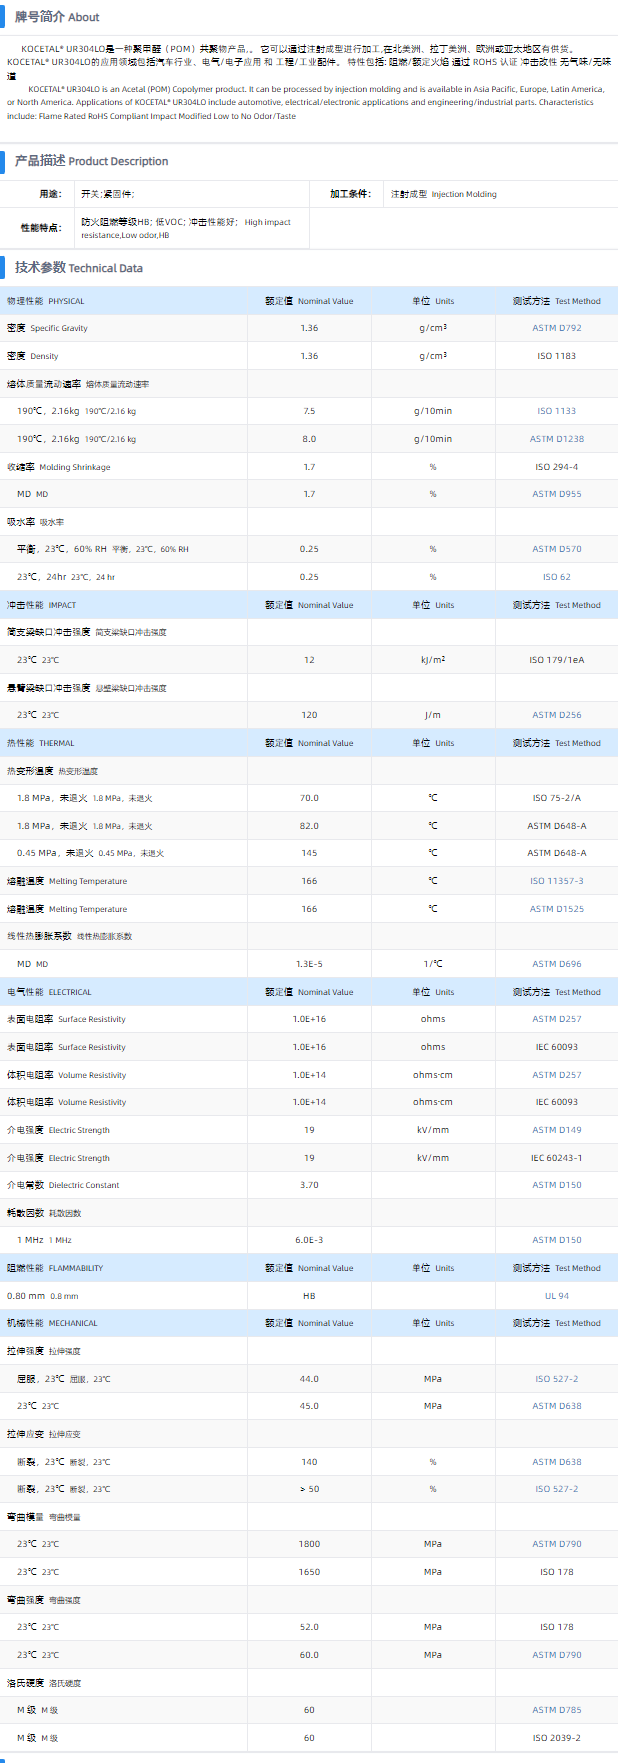
Task: Click the 牌号简介 About section heading
Action: (57, 17)
